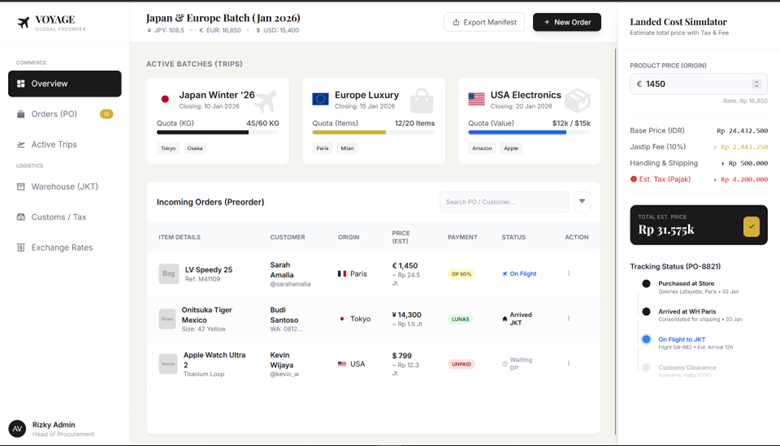
Task: Select the On Flight to JKT tracking step
Action: coord(681,340)
